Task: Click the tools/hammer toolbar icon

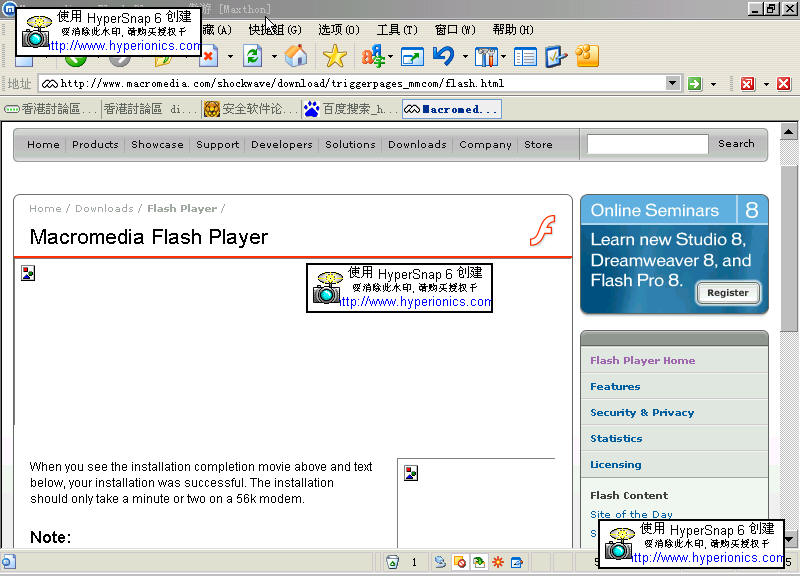Action: pos(486,57)
